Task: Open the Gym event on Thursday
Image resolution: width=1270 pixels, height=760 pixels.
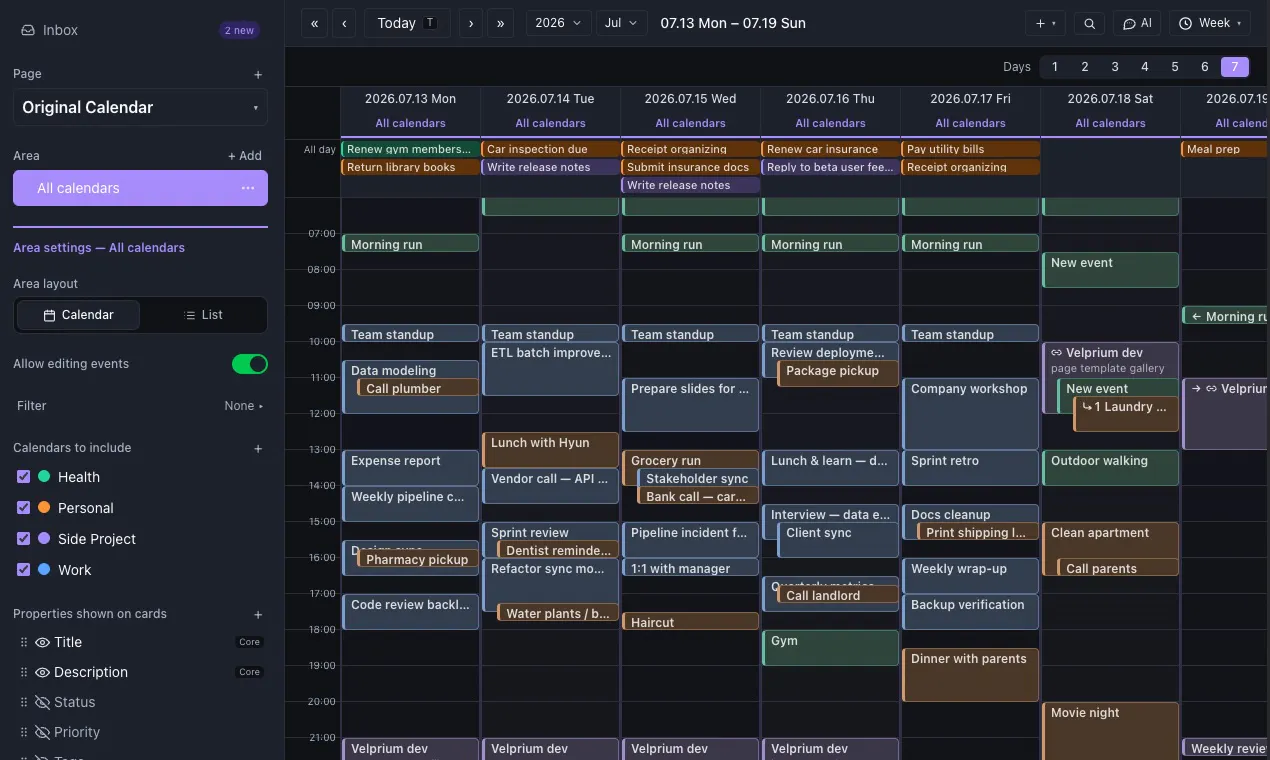Action: (830, 648)
